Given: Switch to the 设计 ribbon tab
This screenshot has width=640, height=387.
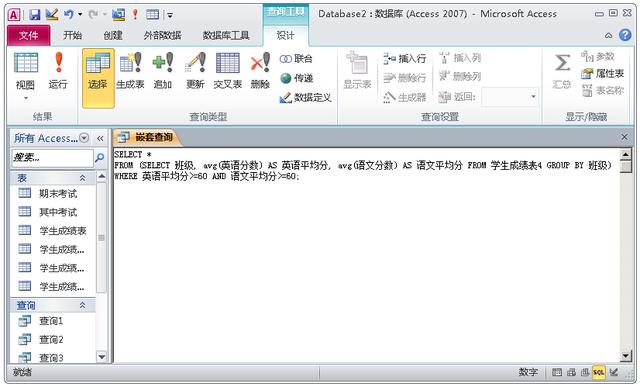Looking at the screenshot, I should coord(285,35).
